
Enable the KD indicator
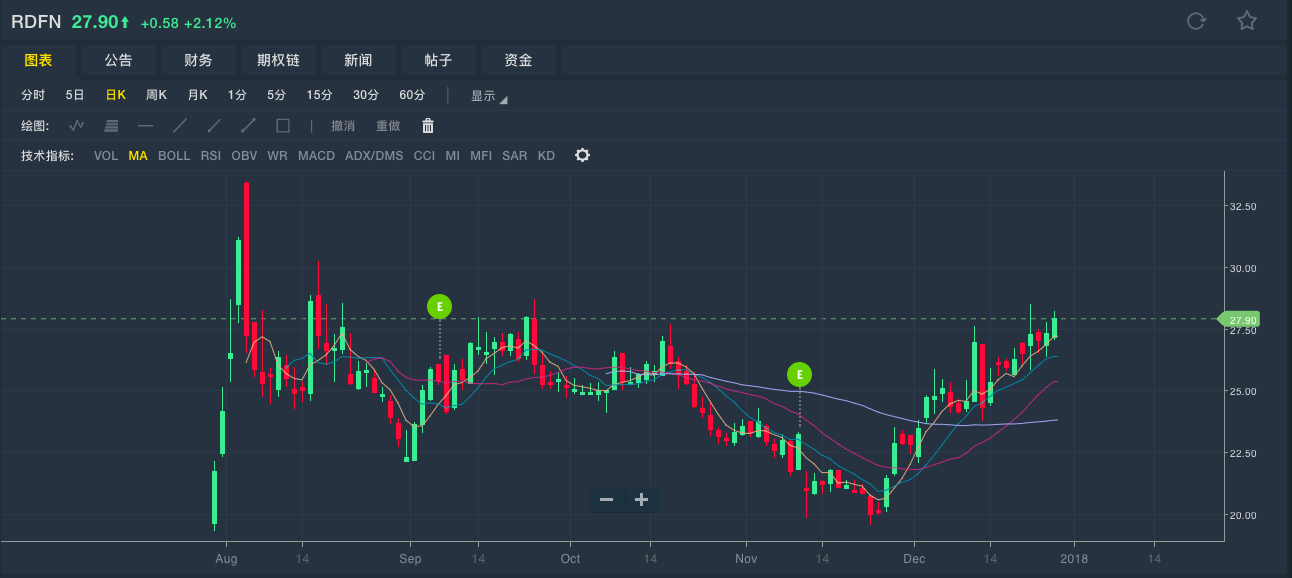(x=546, y=156)
